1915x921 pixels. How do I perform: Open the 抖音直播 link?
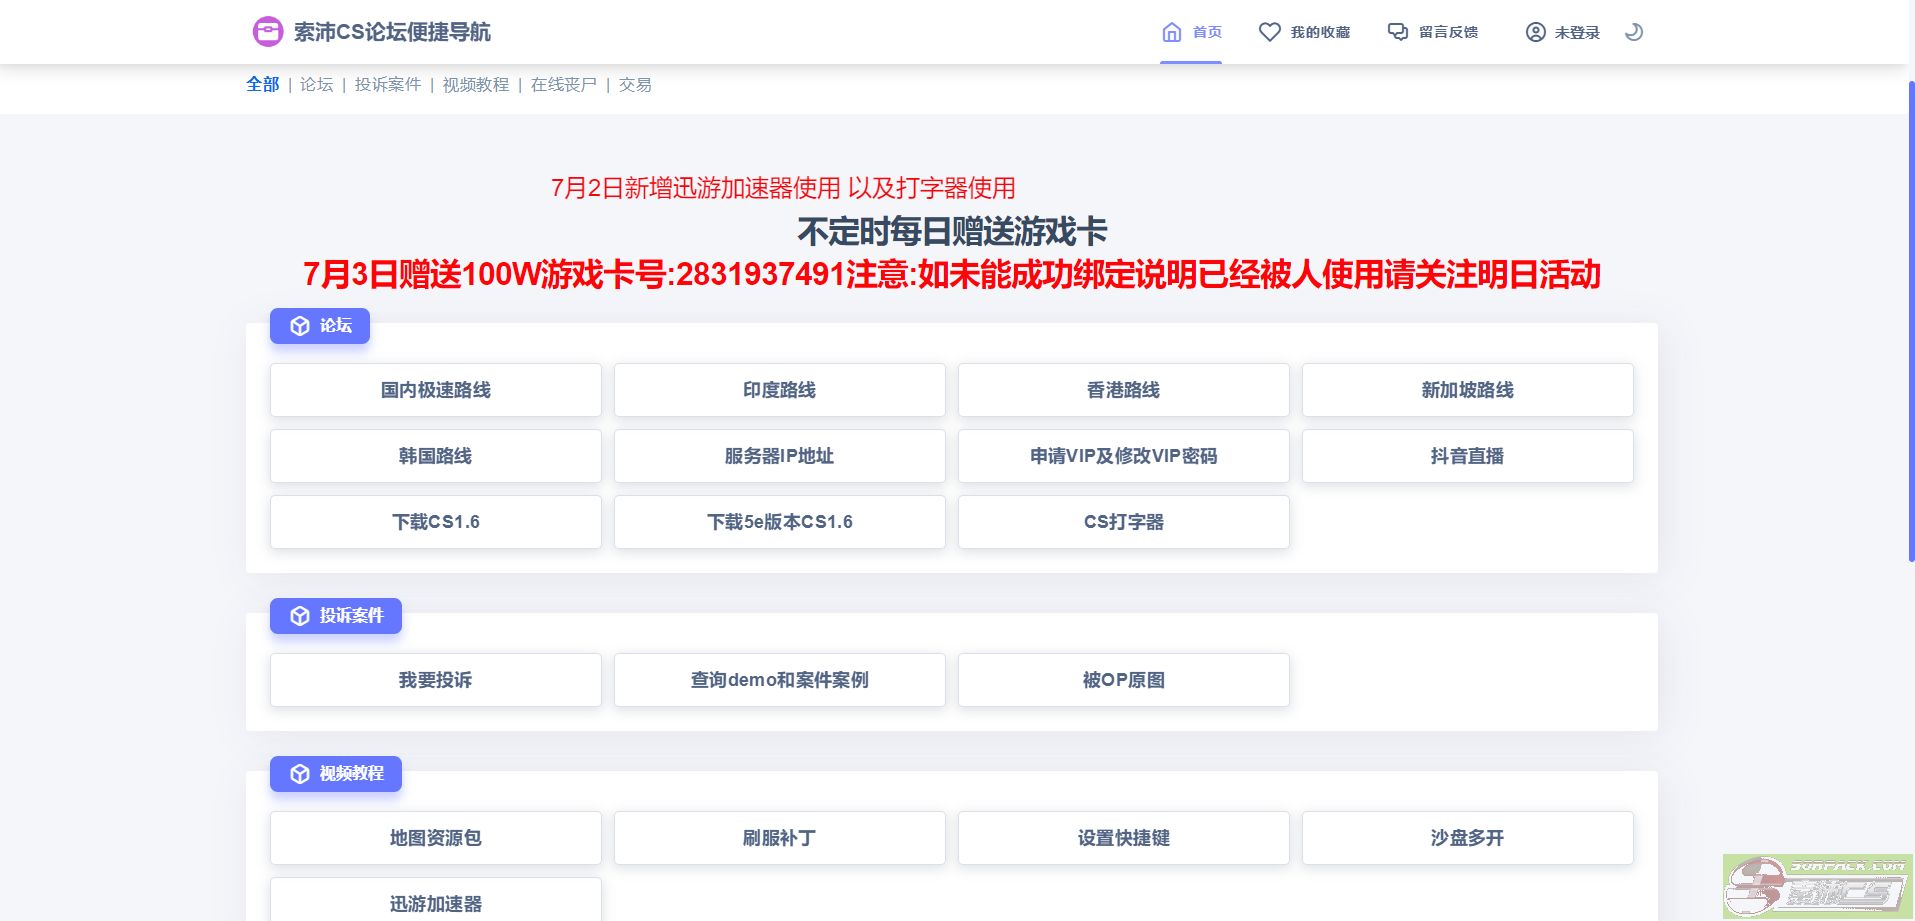(1467, 456)
